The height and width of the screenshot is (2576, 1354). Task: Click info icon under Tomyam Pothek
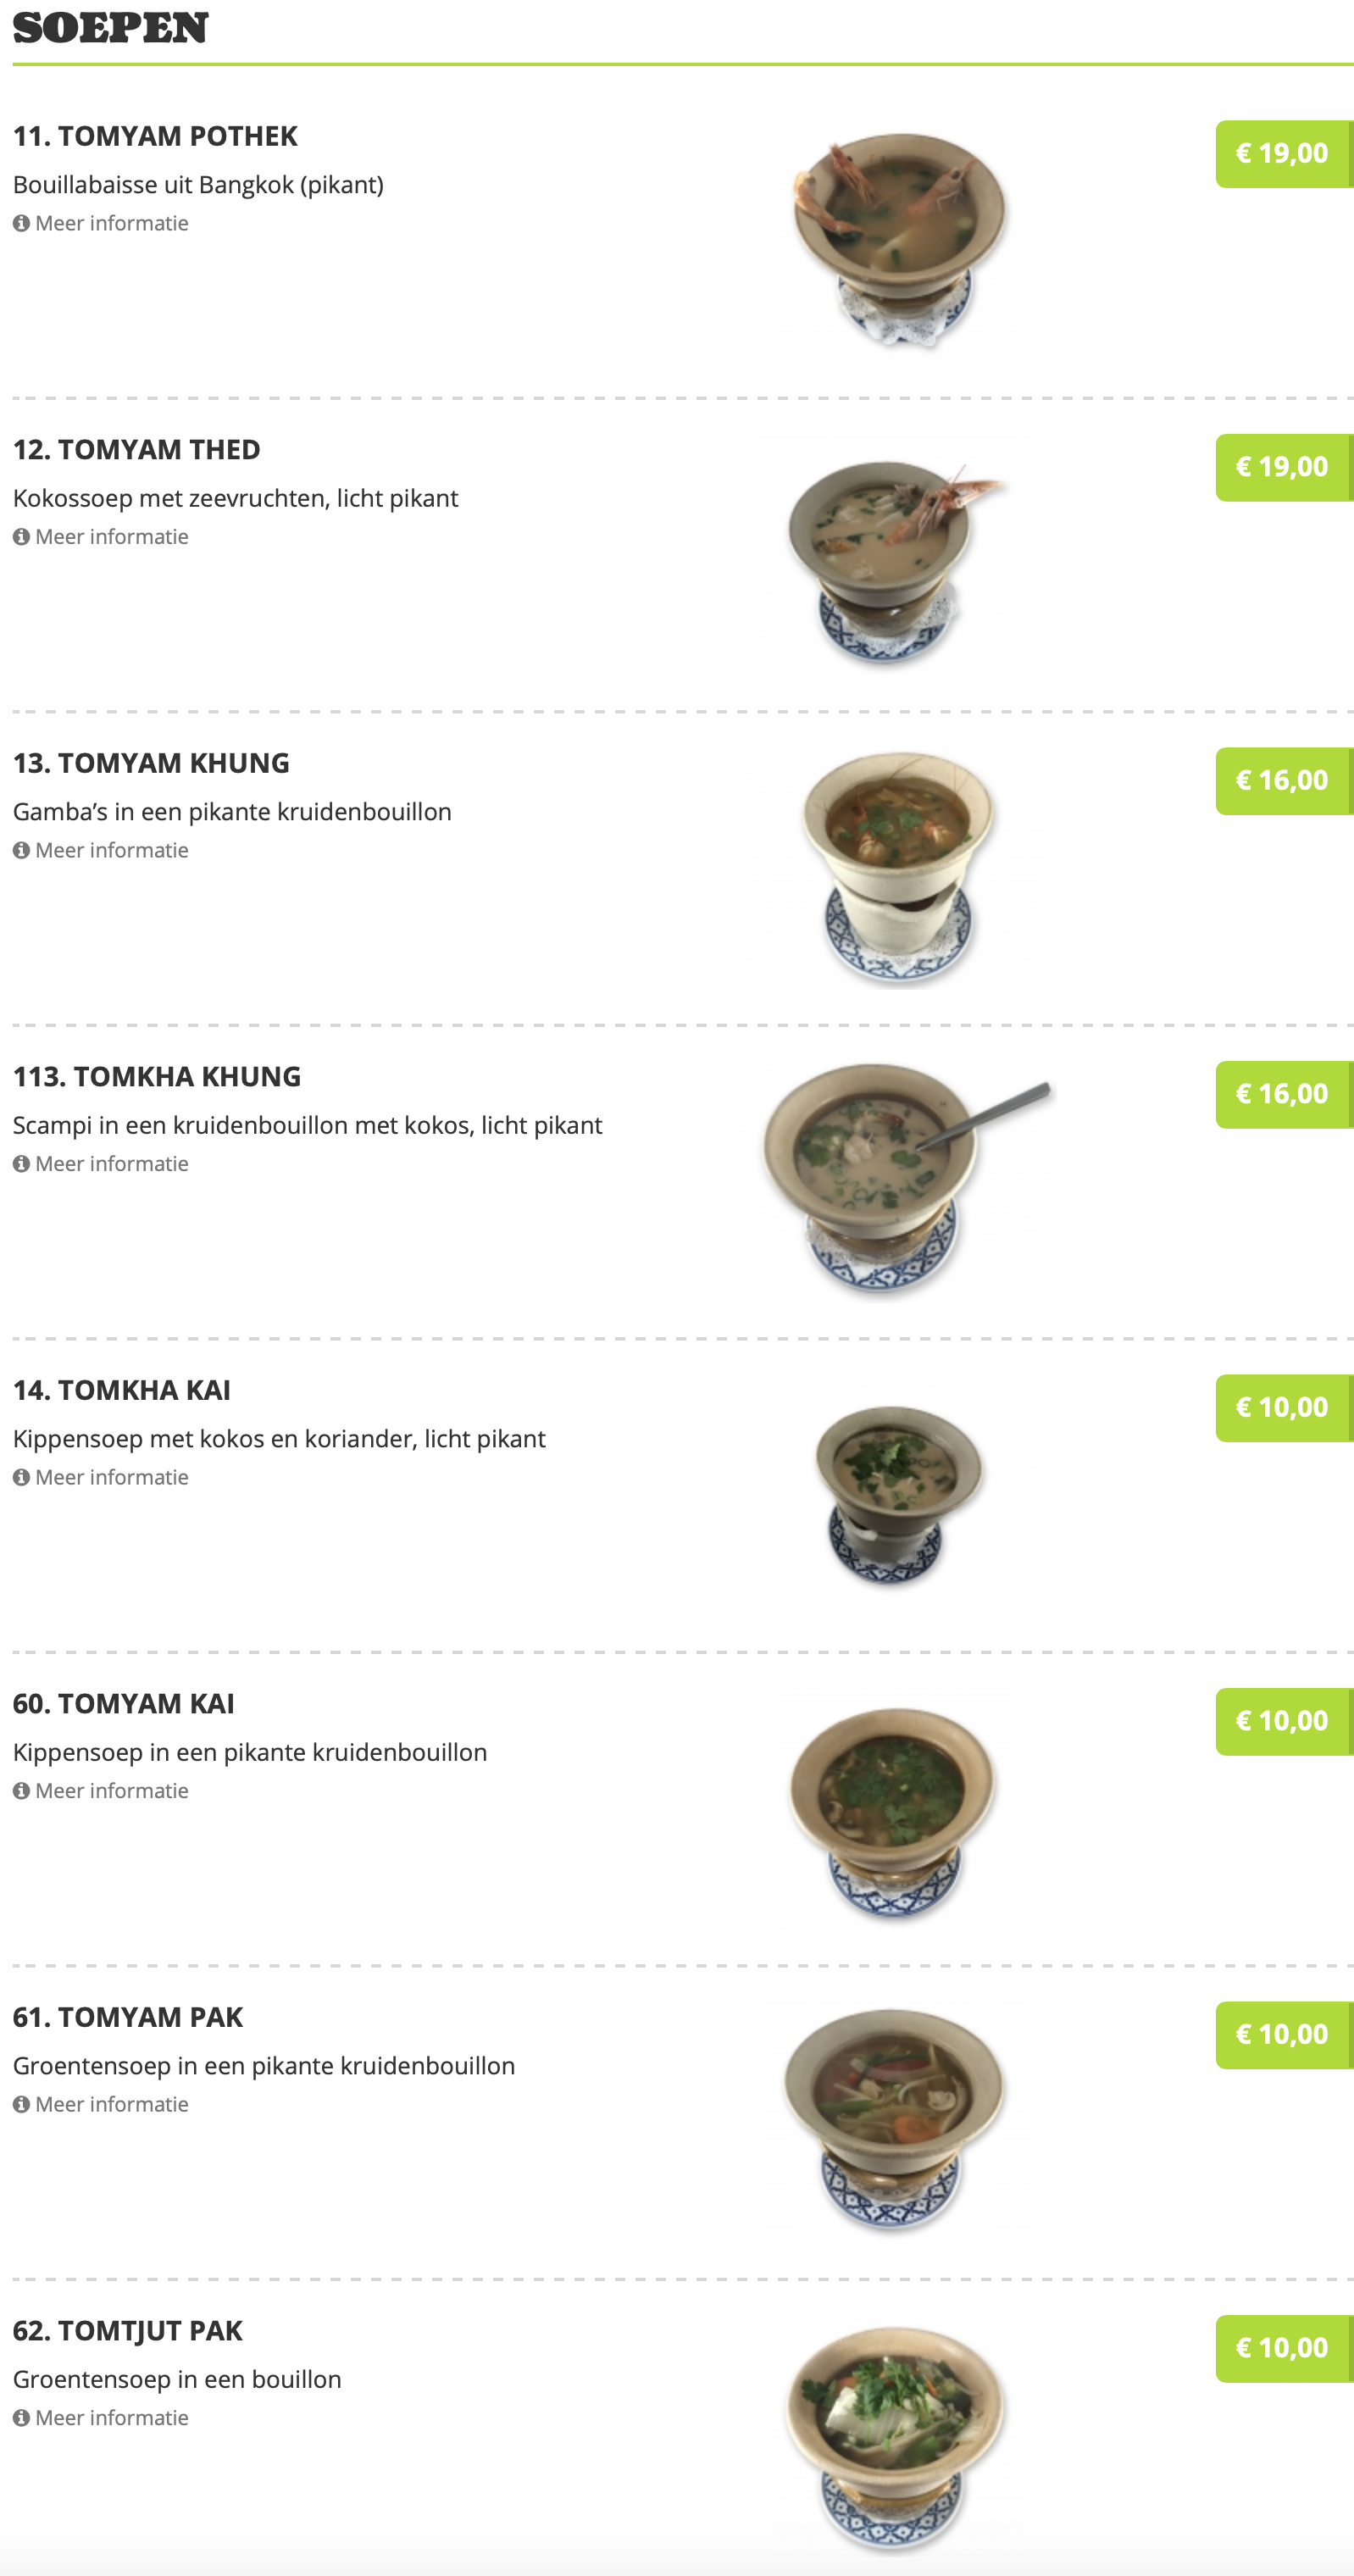(x=21, y=223)
